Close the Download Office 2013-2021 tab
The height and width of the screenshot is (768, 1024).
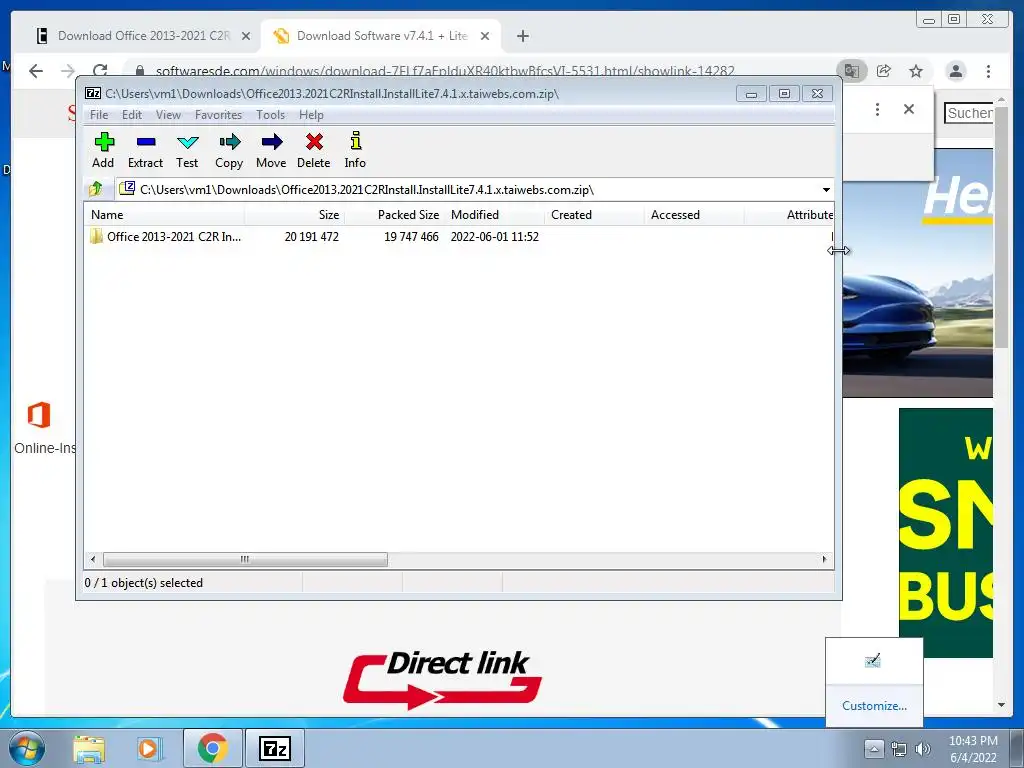[246, 37]
